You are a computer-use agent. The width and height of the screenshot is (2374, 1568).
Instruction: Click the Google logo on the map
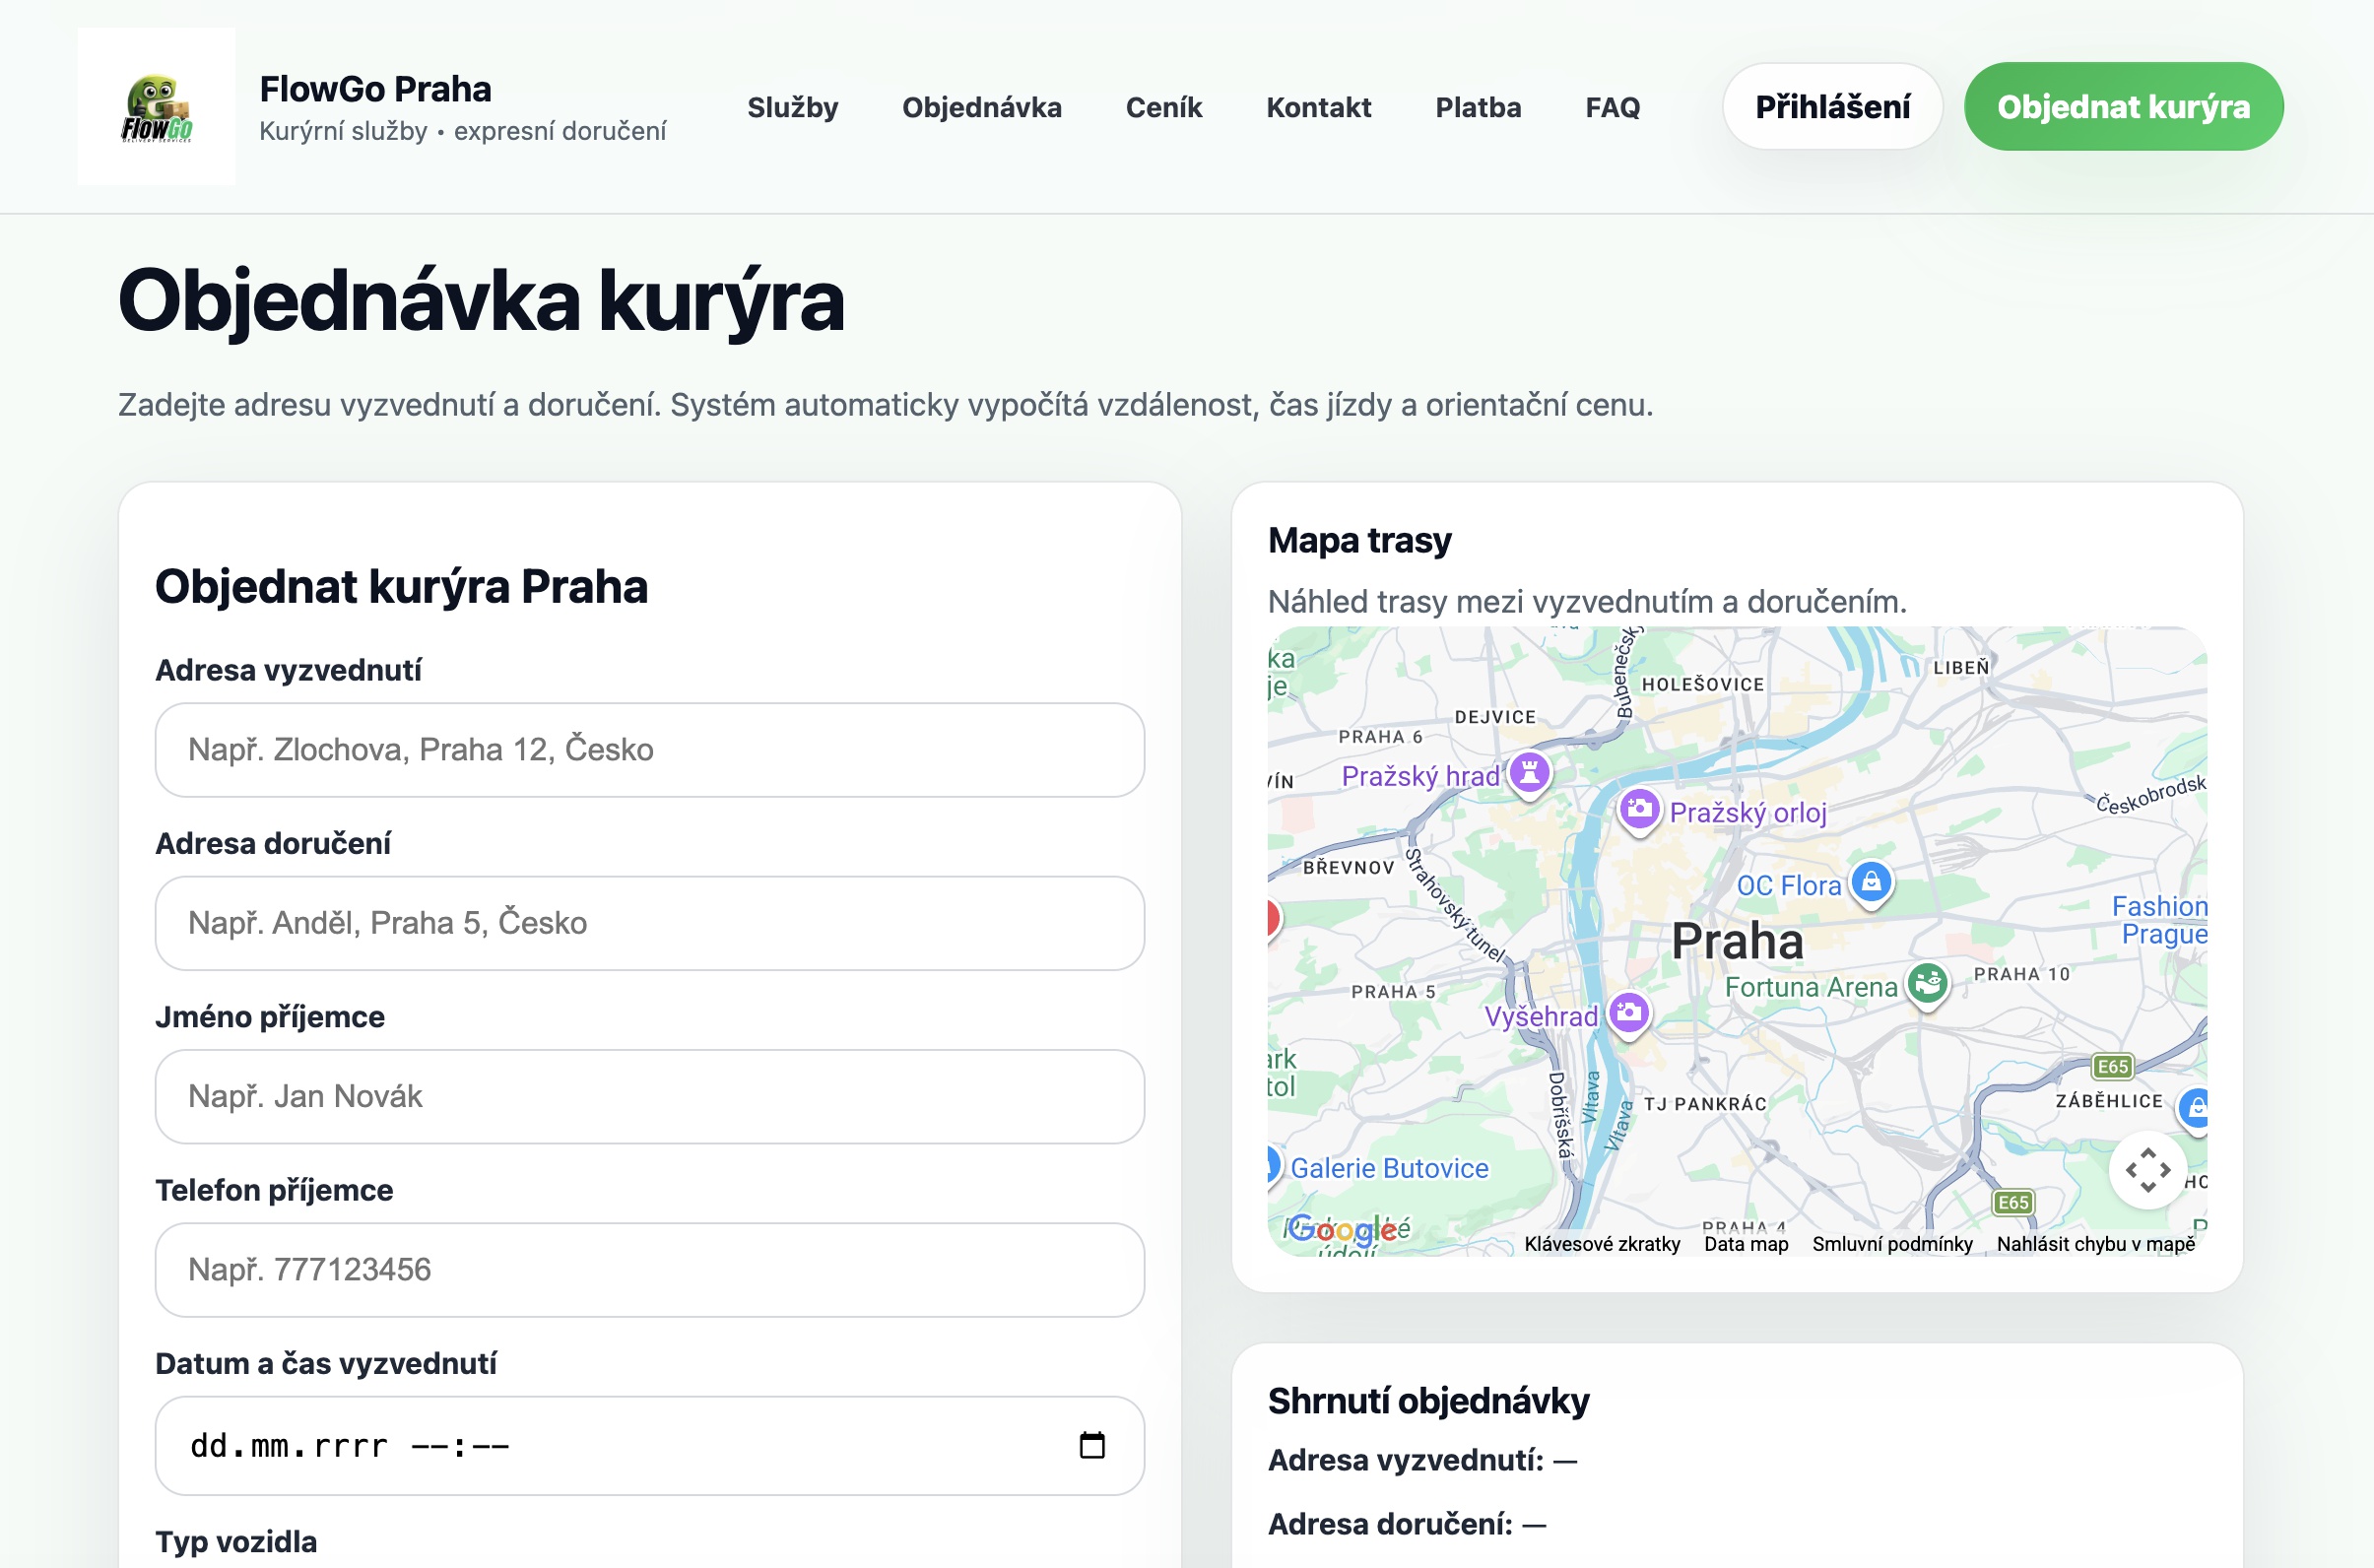pos(1341,1229)
